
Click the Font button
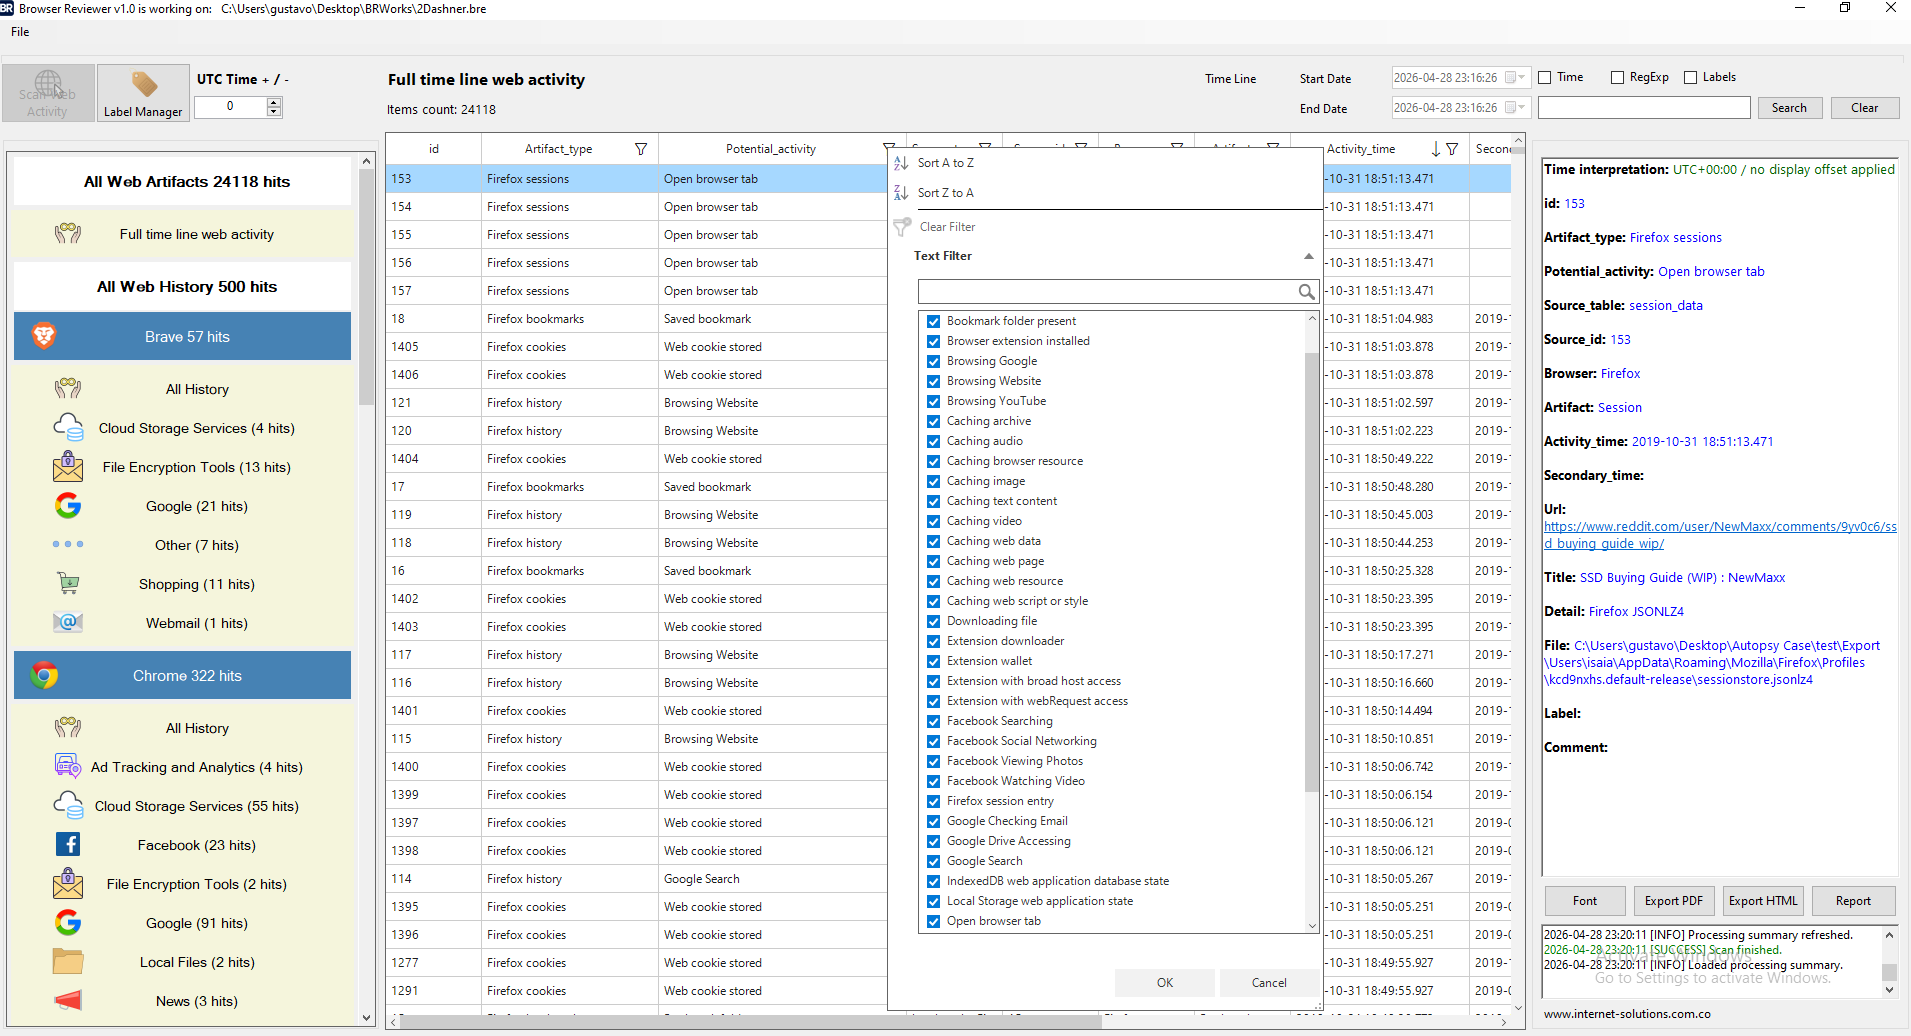[x=1585, y=901]
